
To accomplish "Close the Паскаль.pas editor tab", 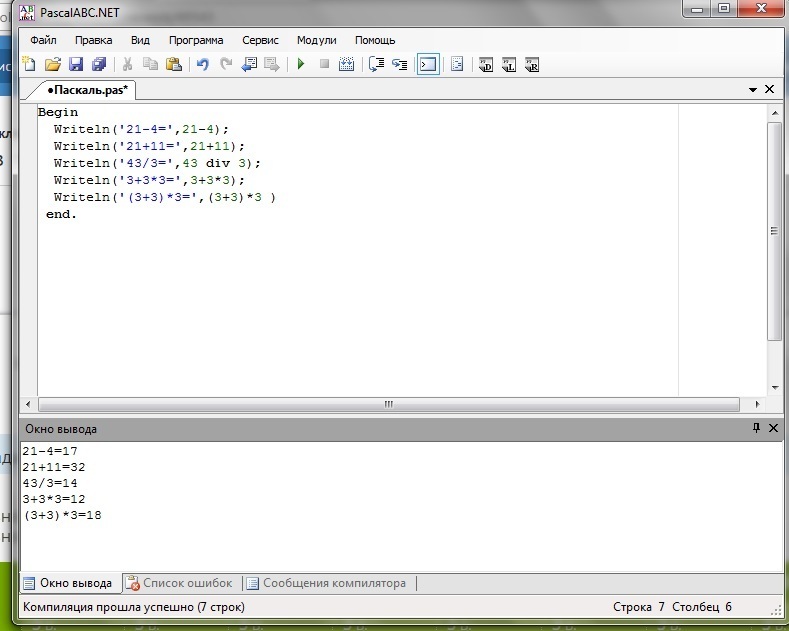I will pos(769,89).
